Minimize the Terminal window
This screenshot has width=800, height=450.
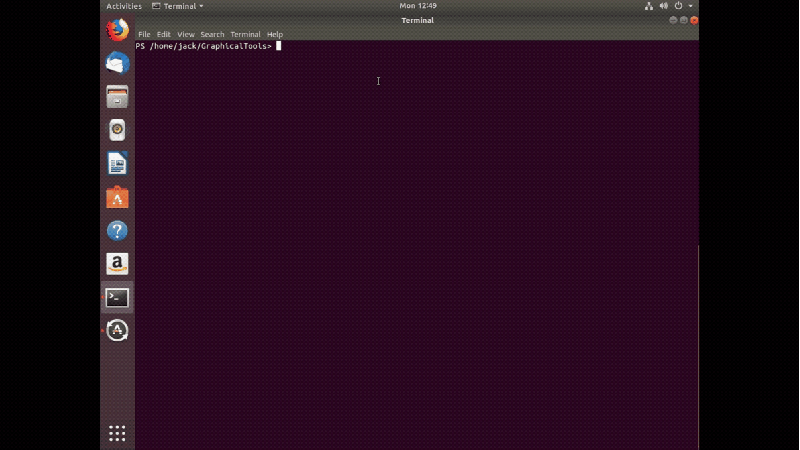coord(673,20)
